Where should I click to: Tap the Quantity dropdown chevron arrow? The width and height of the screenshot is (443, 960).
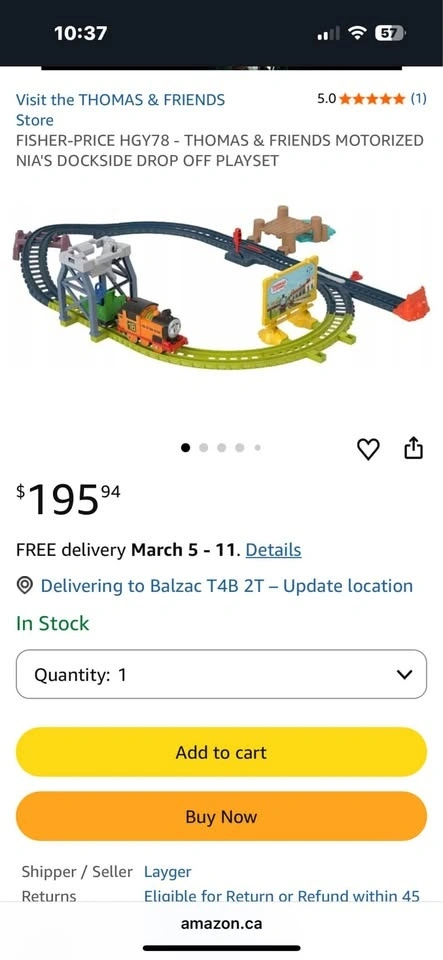pos(404,675)
